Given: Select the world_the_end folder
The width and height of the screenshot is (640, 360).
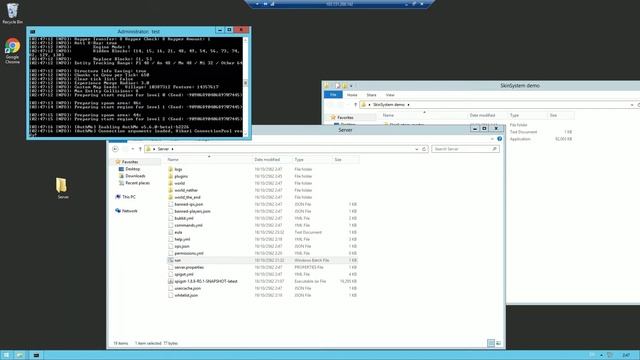Looking at the screenshot, I should click(187, 197).
